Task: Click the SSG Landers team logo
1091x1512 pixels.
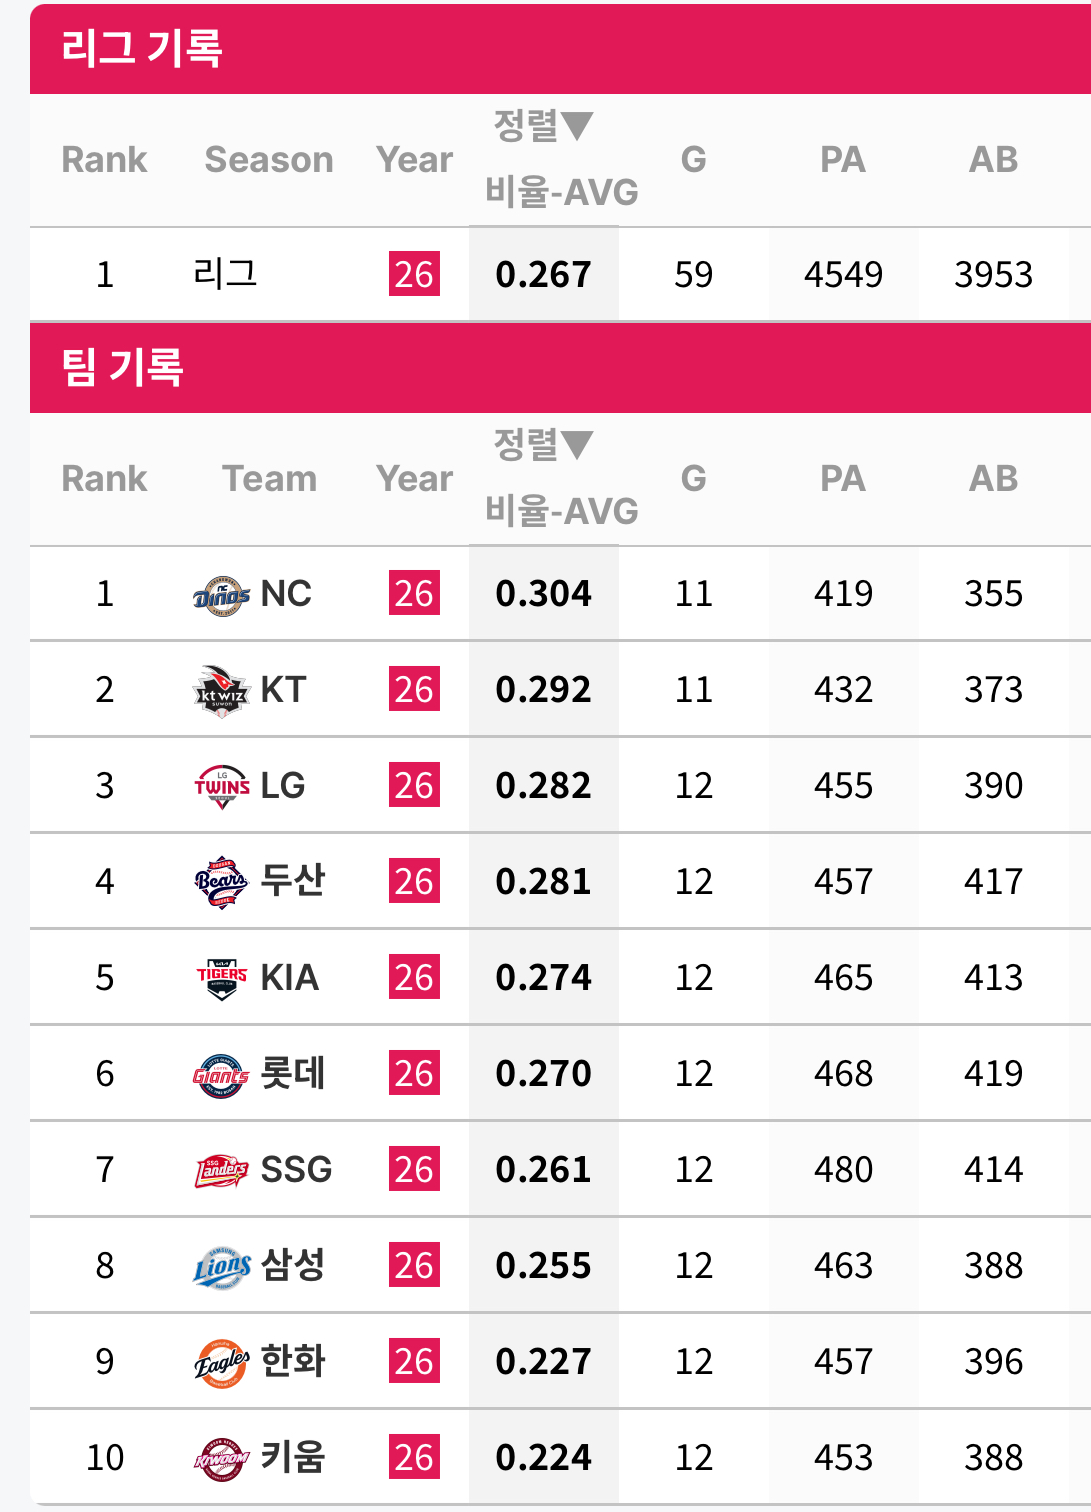Action: [221, 1171]
